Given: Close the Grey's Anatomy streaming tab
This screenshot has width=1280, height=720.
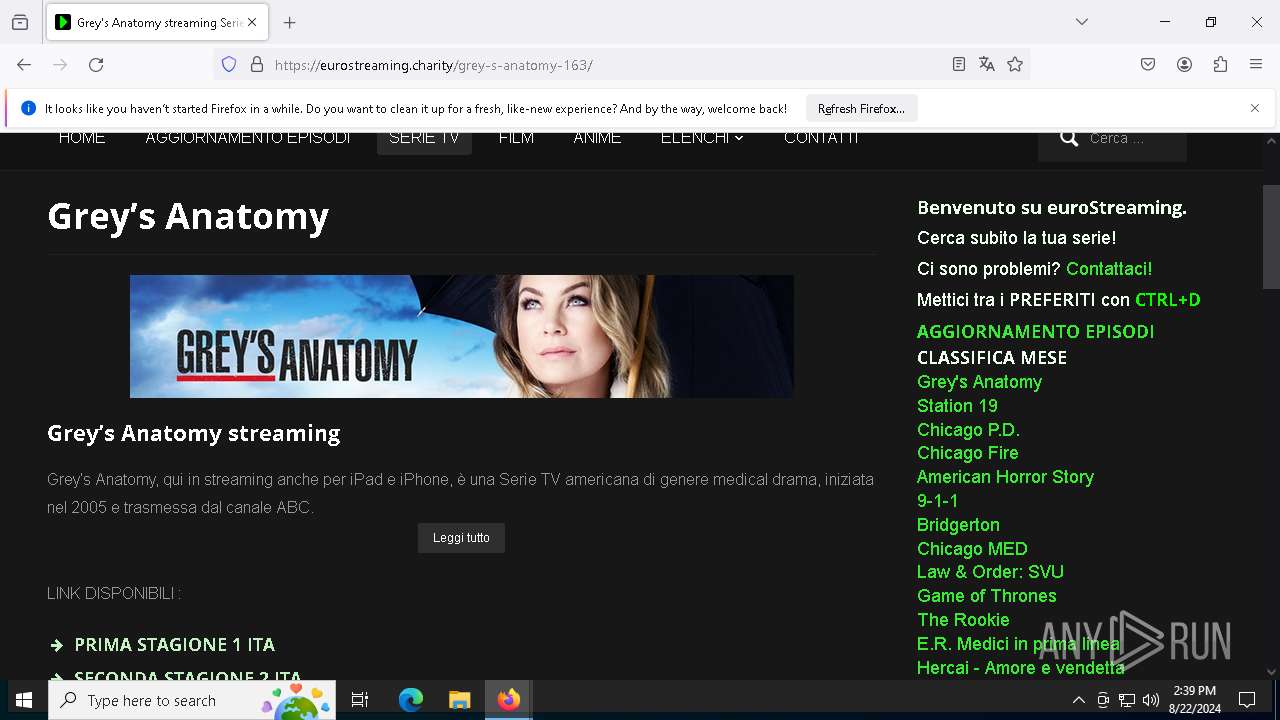Looking at the screenshot, I should coord(252,22).
